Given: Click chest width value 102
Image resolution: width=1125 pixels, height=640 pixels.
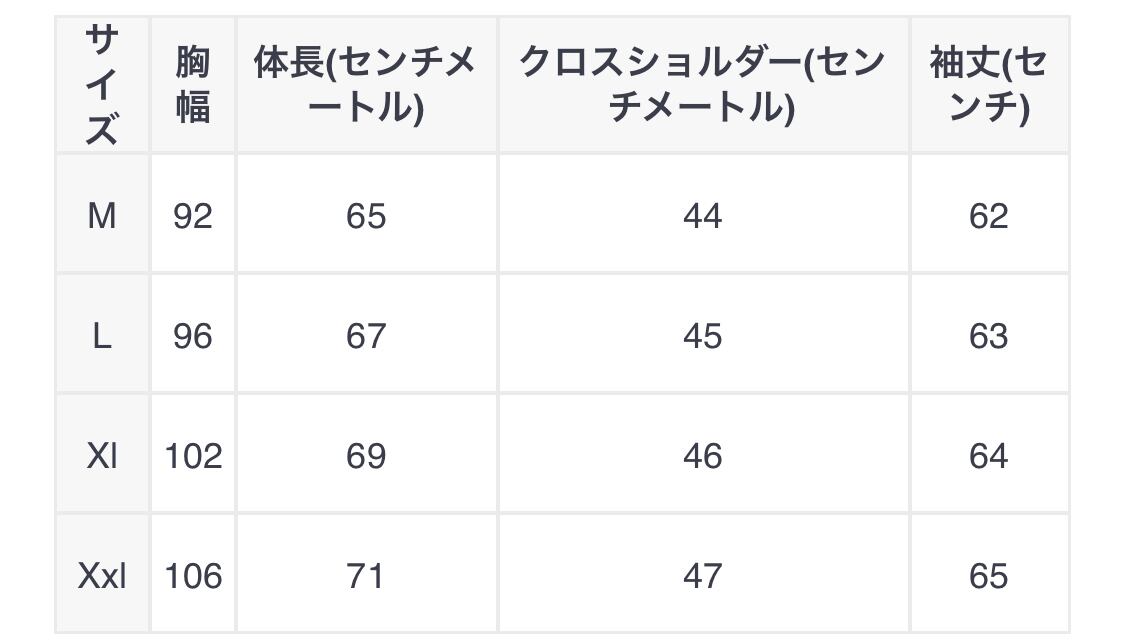Looking at the screenshot, I should click(x=192, y=456).
